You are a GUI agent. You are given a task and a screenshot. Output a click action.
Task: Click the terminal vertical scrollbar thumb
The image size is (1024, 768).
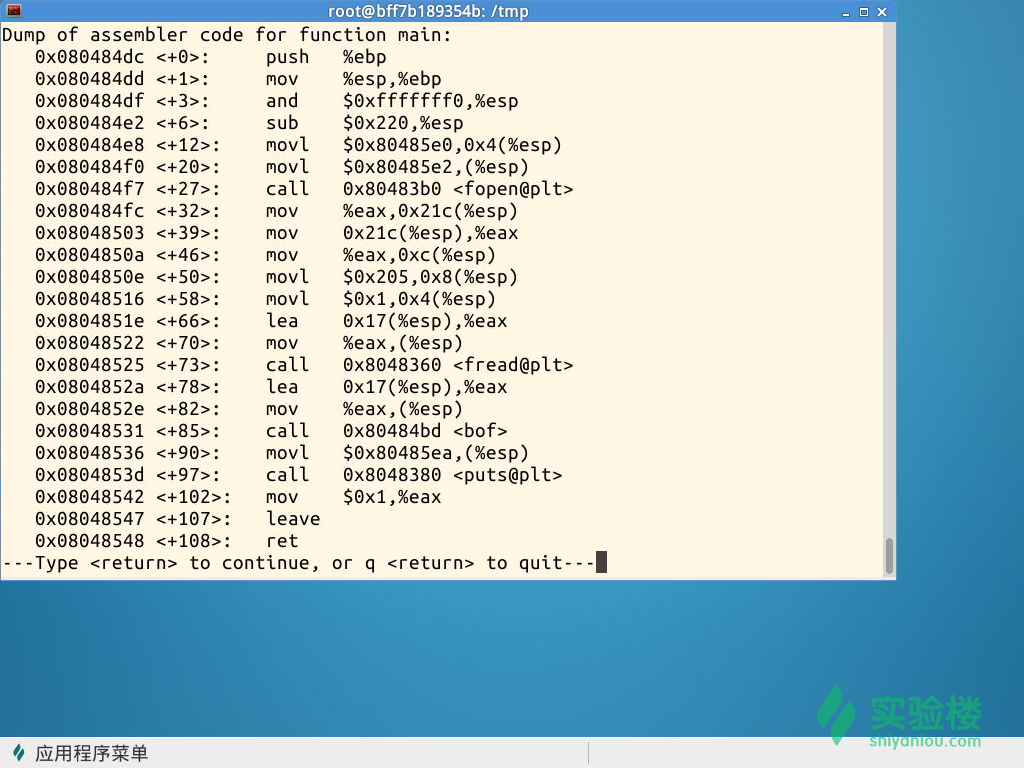coord(889,556)
